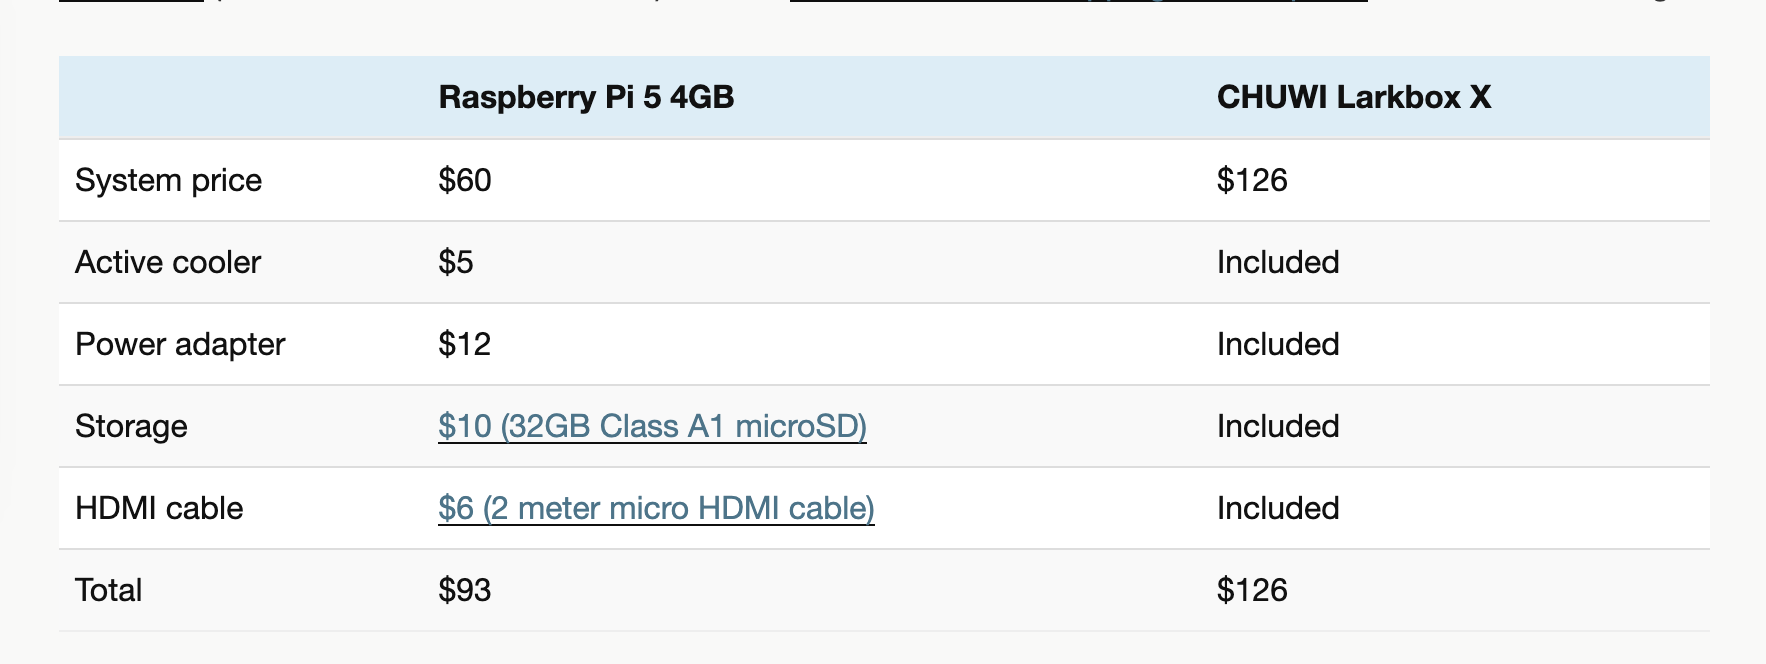The width and height of the screenshot is (1766, 664).
Task: Click the Total row label
Action: point(108,590)
